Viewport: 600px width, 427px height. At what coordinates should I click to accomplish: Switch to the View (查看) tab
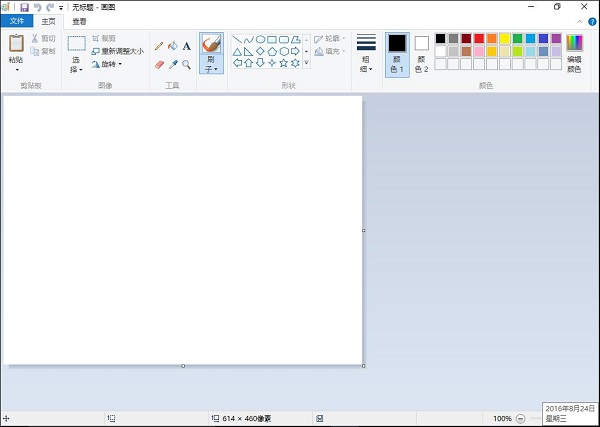(79, 21)
